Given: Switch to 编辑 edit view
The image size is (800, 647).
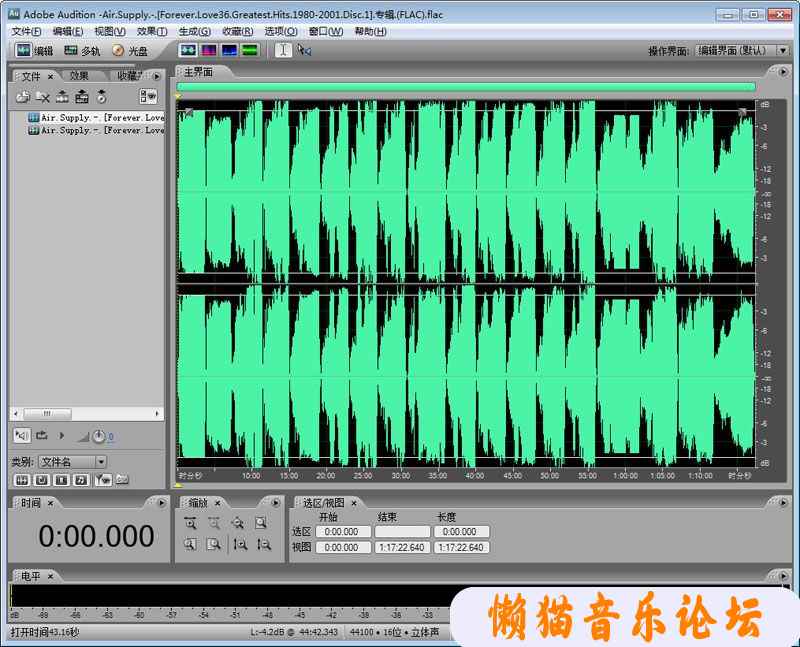Looking at the screenshot, I should pos(34,51).
